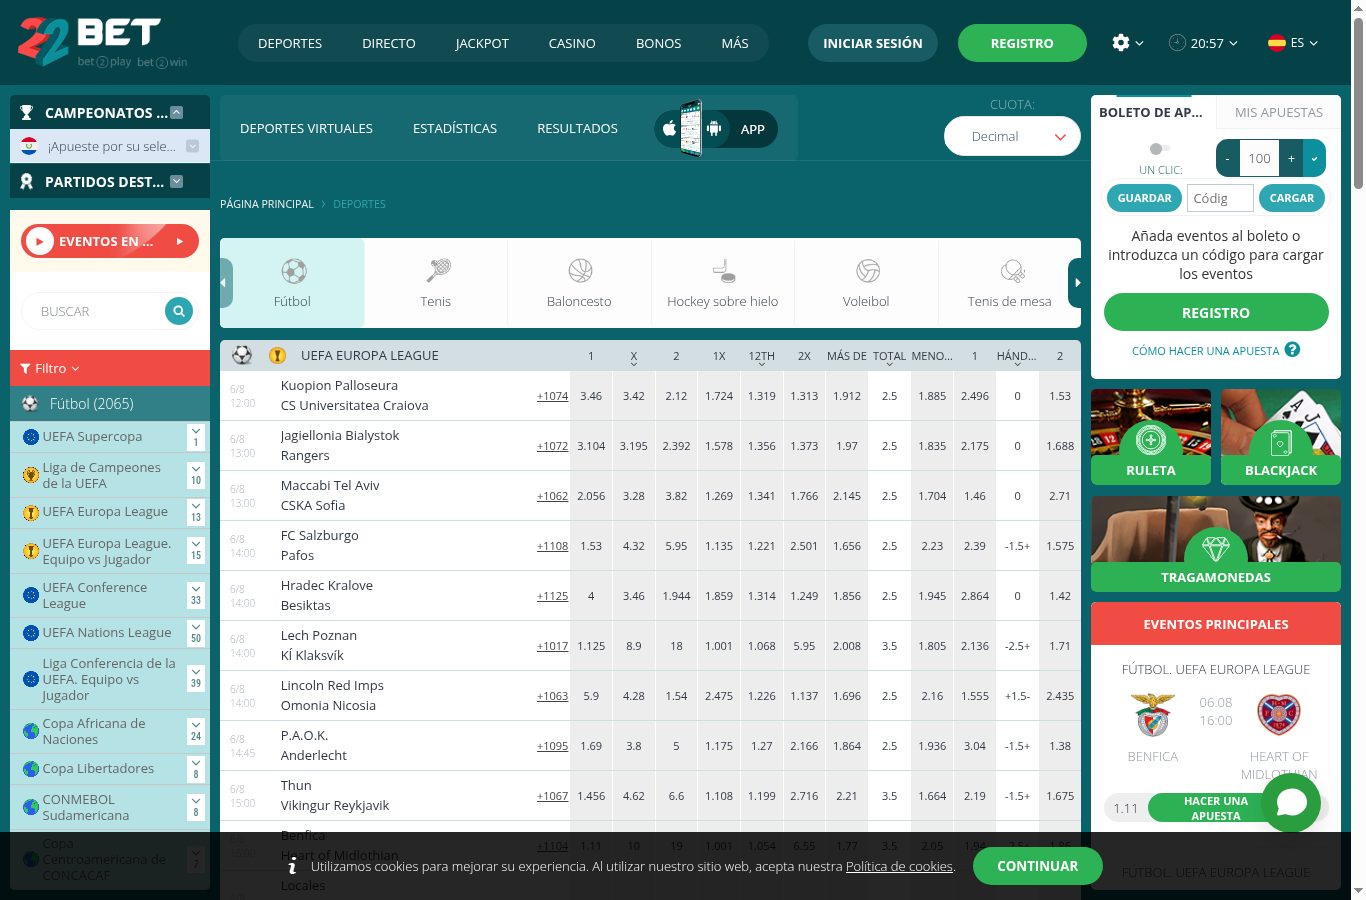Open the settings gear menu
The width and height of the screenshot is (1366, 900).
pyautogui.click(x=1121, y=43)
